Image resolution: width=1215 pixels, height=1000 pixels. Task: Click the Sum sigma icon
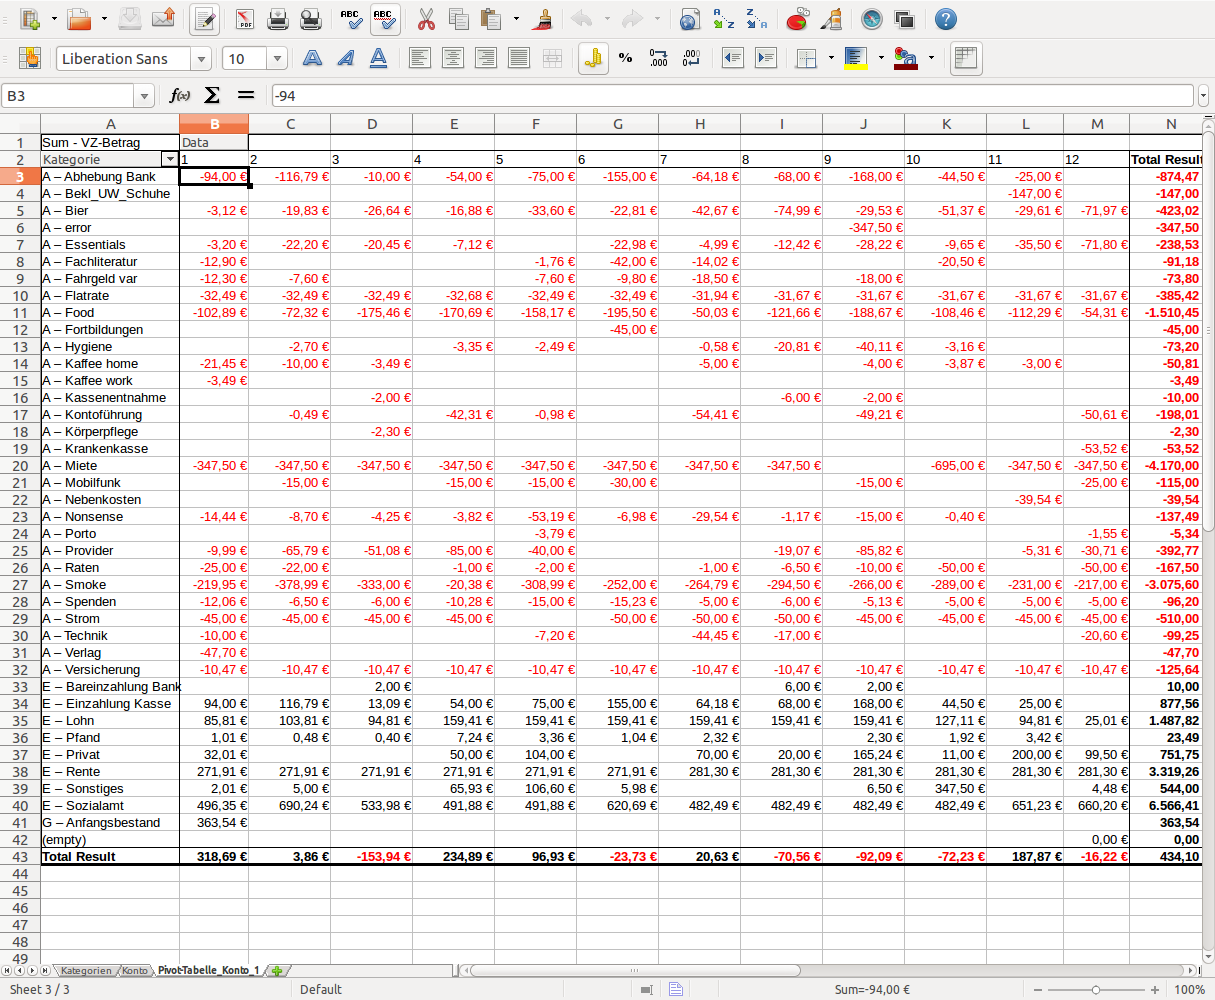pyautogui.click(x=212, y=95)
